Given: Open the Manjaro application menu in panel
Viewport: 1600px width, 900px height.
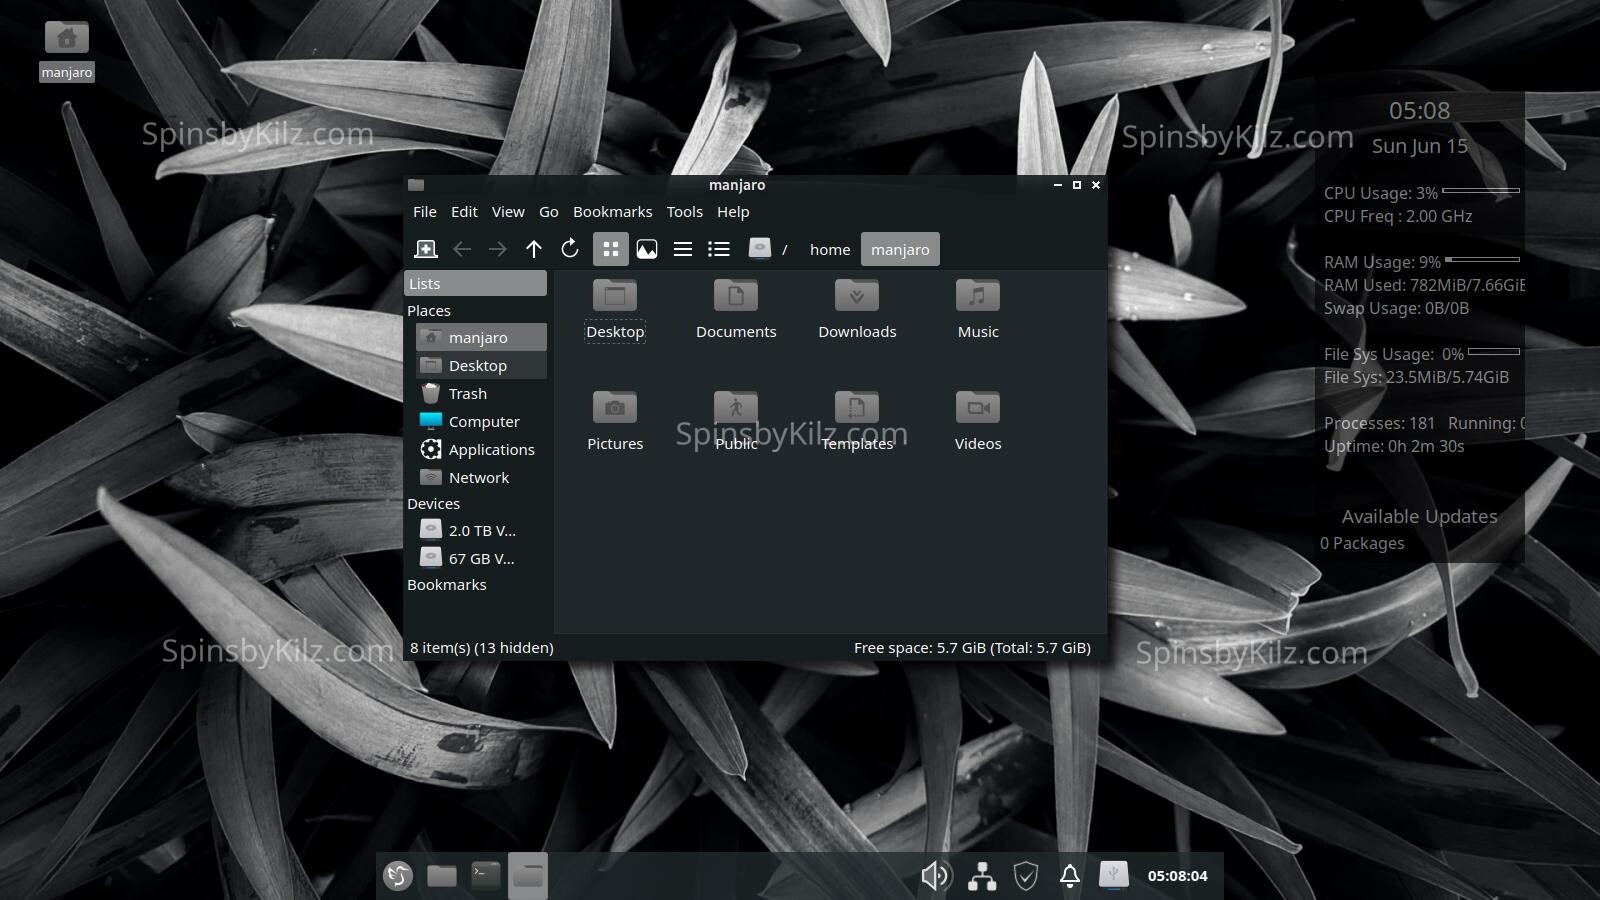Looking at the screenshot, I should 398,876.
